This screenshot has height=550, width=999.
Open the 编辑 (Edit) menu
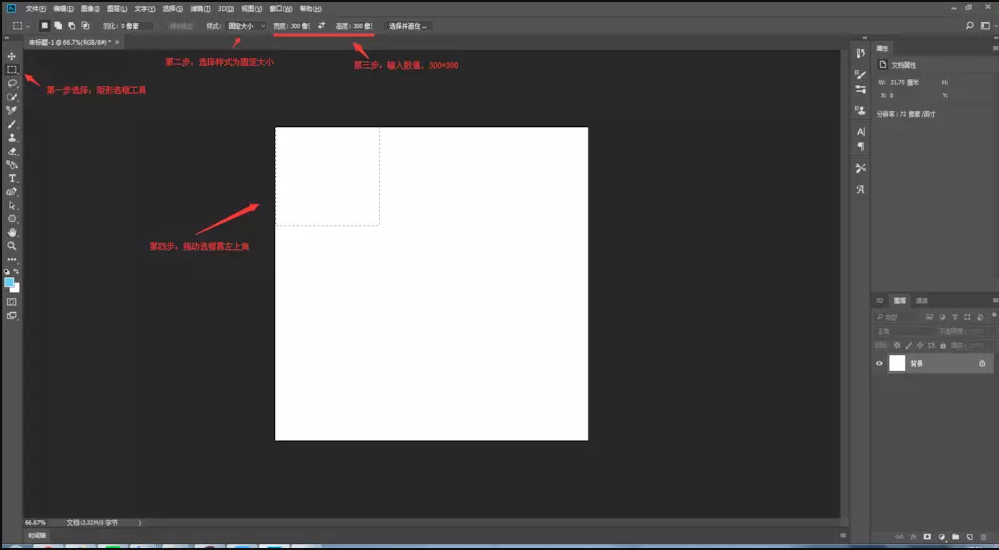click(x=63, y=9)
